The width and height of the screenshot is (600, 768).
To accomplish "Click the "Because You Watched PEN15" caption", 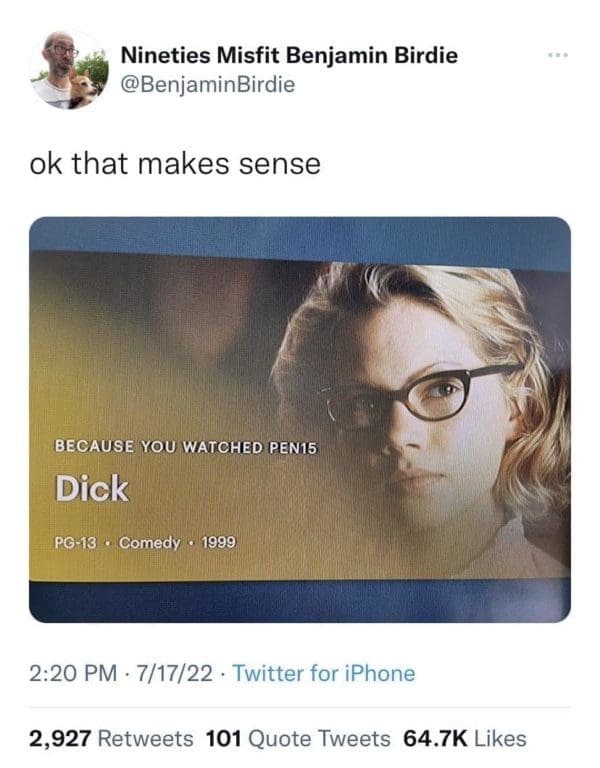I will pyautogui.click(x=185, y=445).
